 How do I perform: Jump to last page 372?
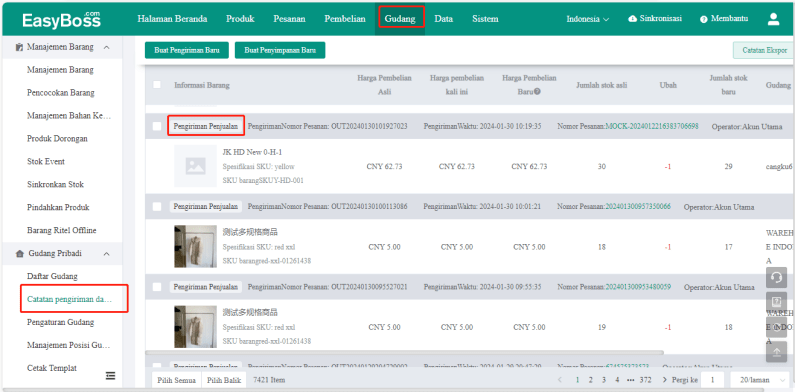click(645, 380)
